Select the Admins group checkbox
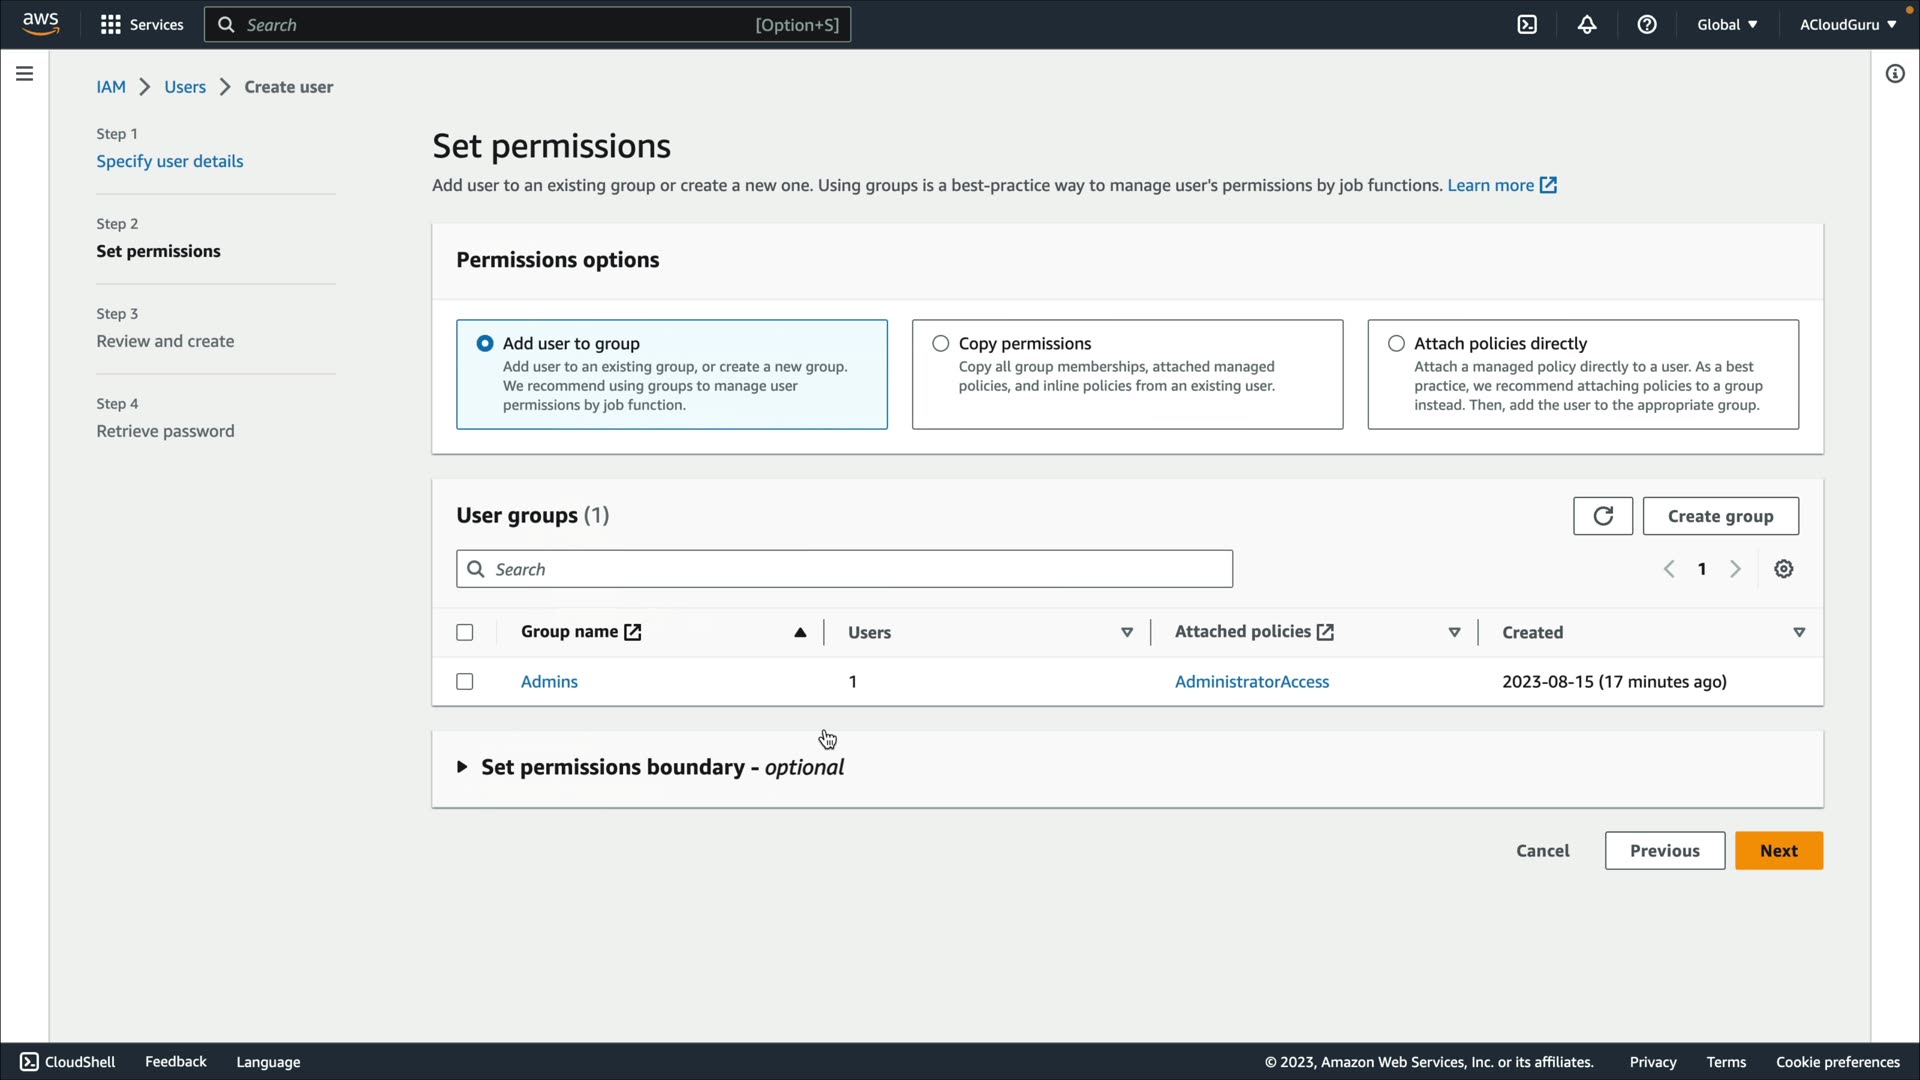Screen dimensions: 1920x1080 [465, 682]
